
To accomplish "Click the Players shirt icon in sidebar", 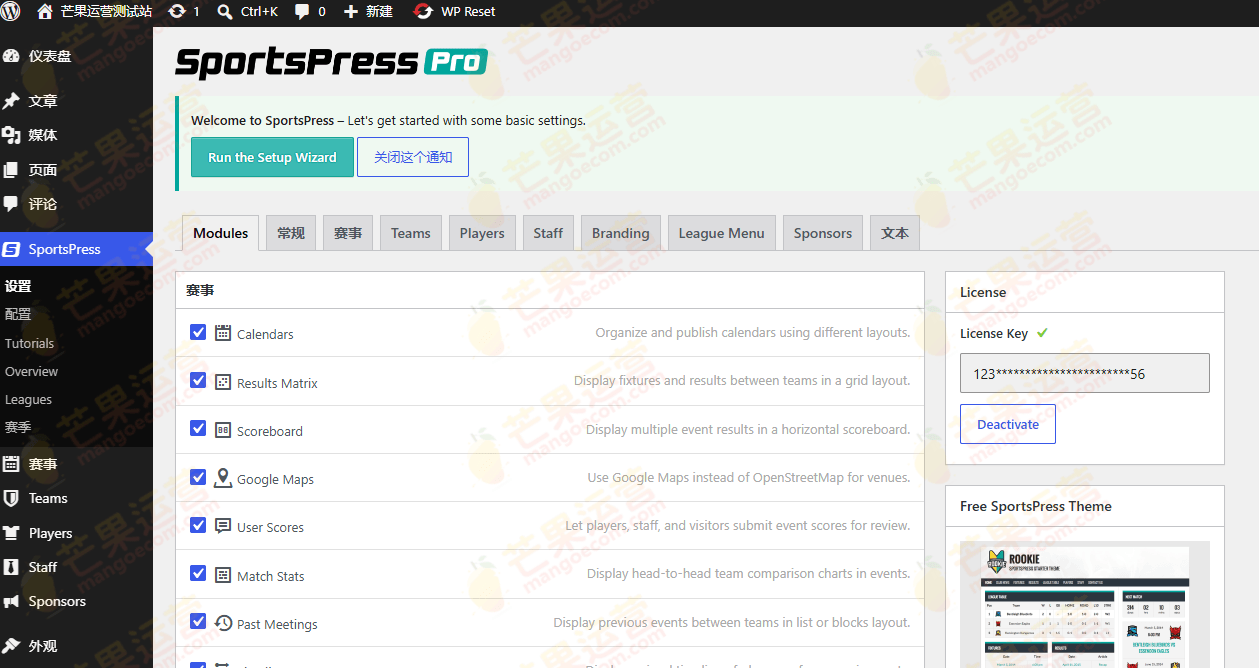I will coord(11,533).
